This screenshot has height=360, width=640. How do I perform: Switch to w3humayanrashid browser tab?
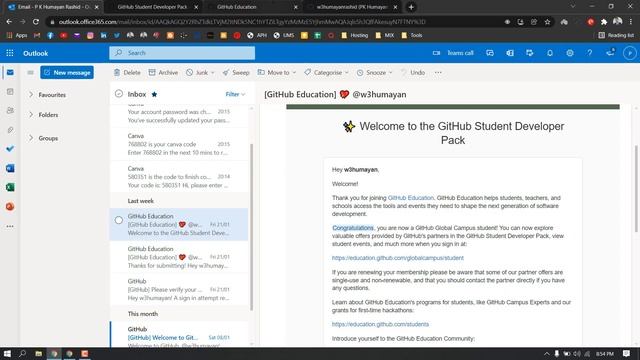pos(352,7)
